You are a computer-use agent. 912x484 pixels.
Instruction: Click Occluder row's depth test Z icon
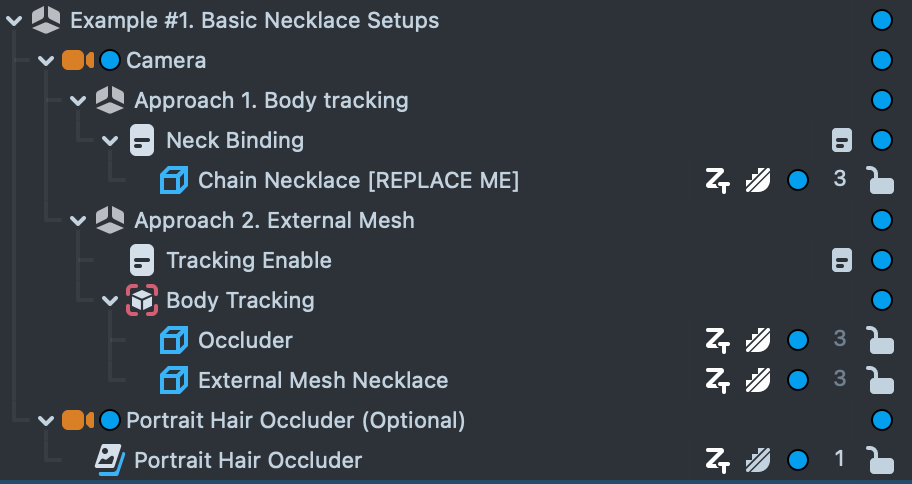[718, 340]
